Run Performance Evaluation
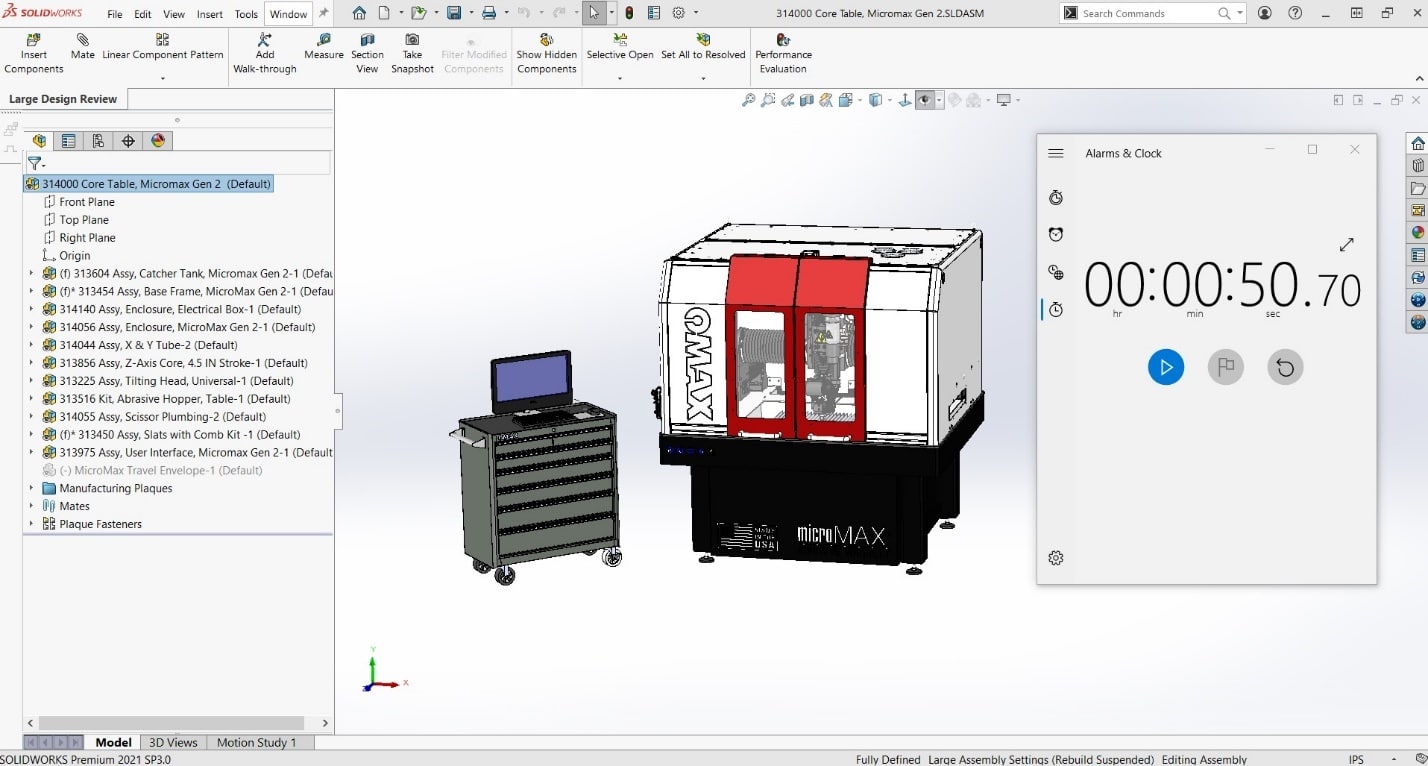The width and height of the screenshot is (1428, 766). point(783,54)
